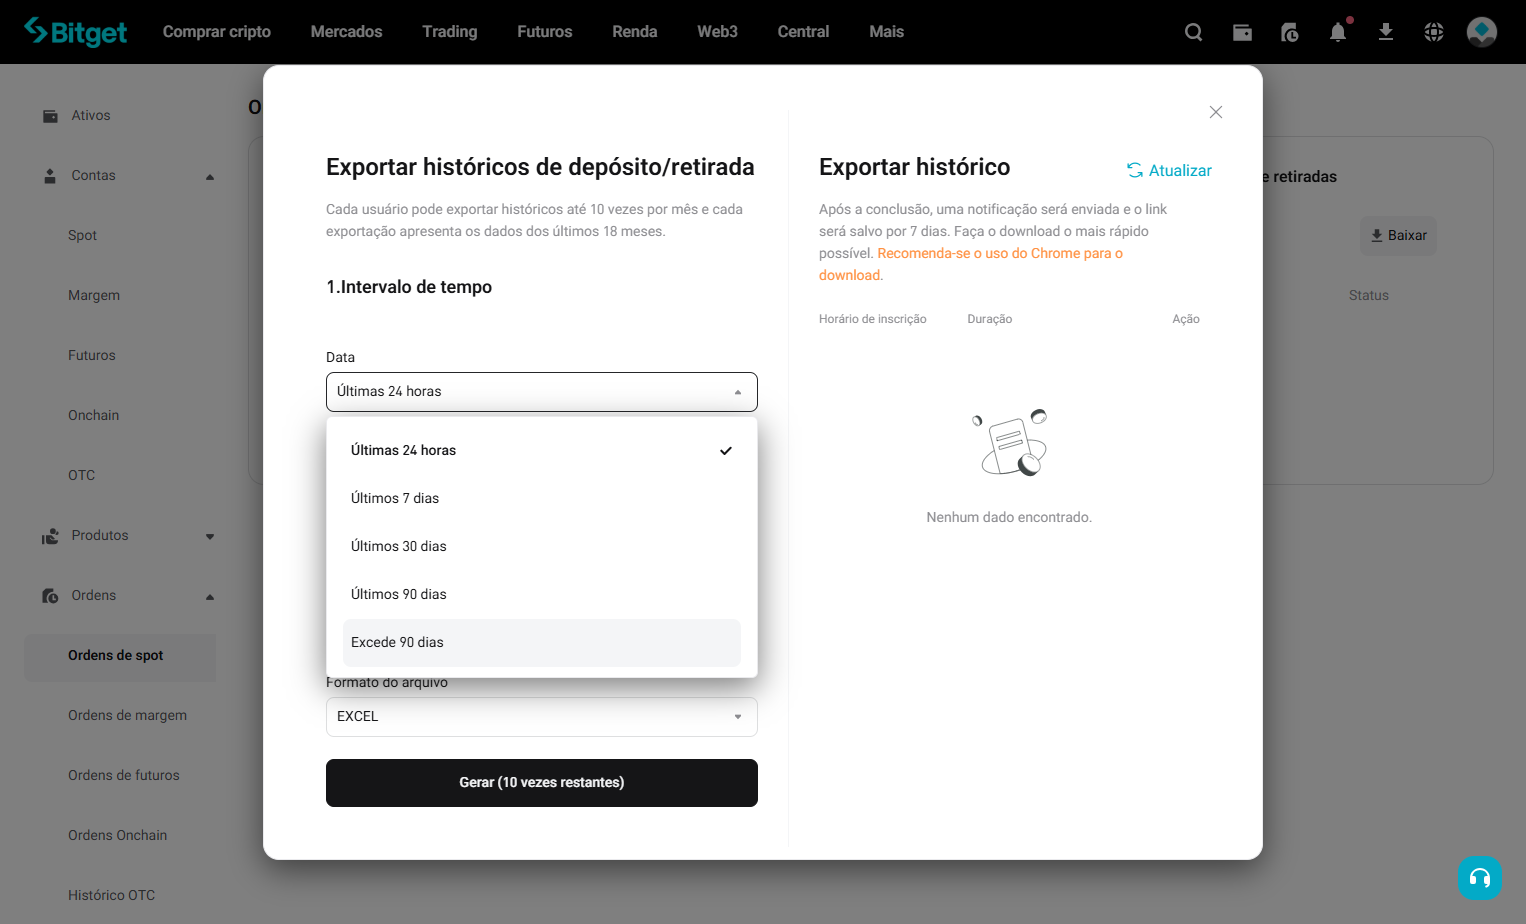Open the customer support headset chat button
The height and width of the screenshot is (924, 1526).
(x=1480, y=878)
